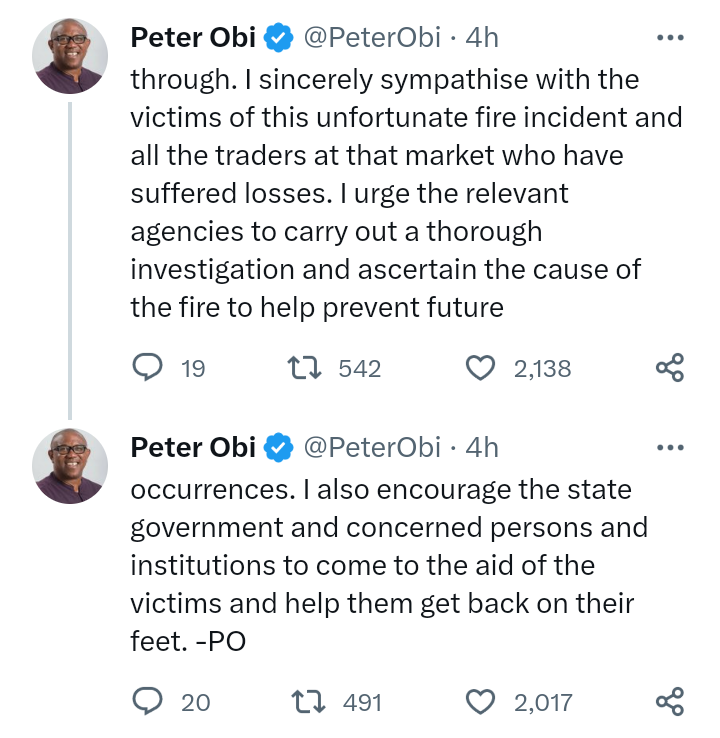
Task: Open Peter Obi name on first tweet
Action: [x=193, y=38]
